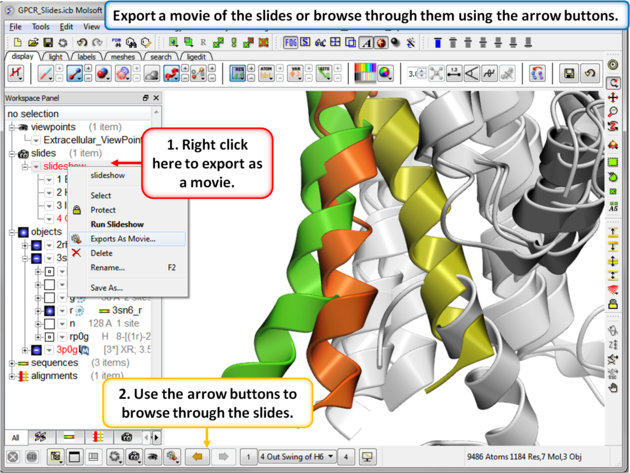Click the save (floppy disk) toolbar icon

point(47,43)
